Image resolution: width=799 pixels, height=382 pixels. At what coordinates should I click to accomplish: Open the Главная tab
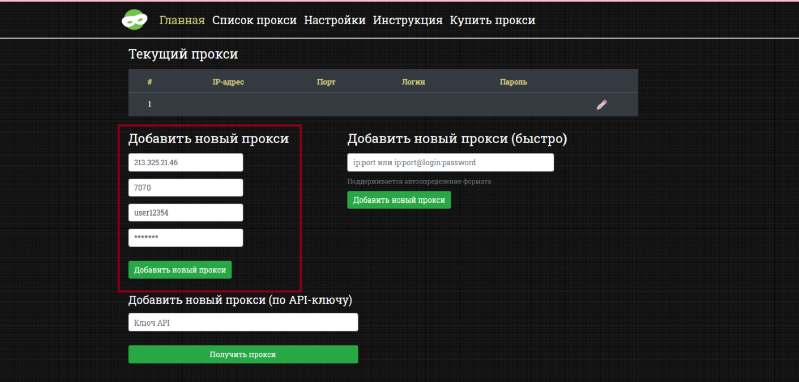182,20
